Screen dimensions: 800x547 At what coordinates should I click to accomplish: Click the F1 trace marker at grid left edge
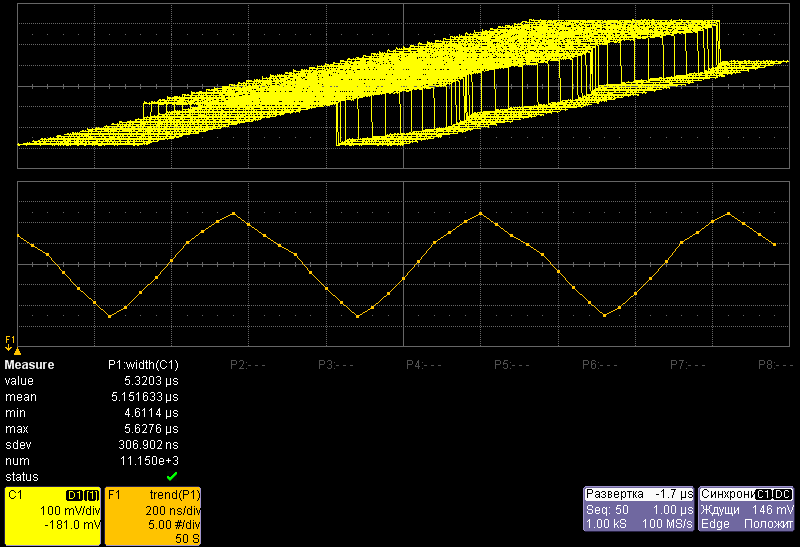10,344
